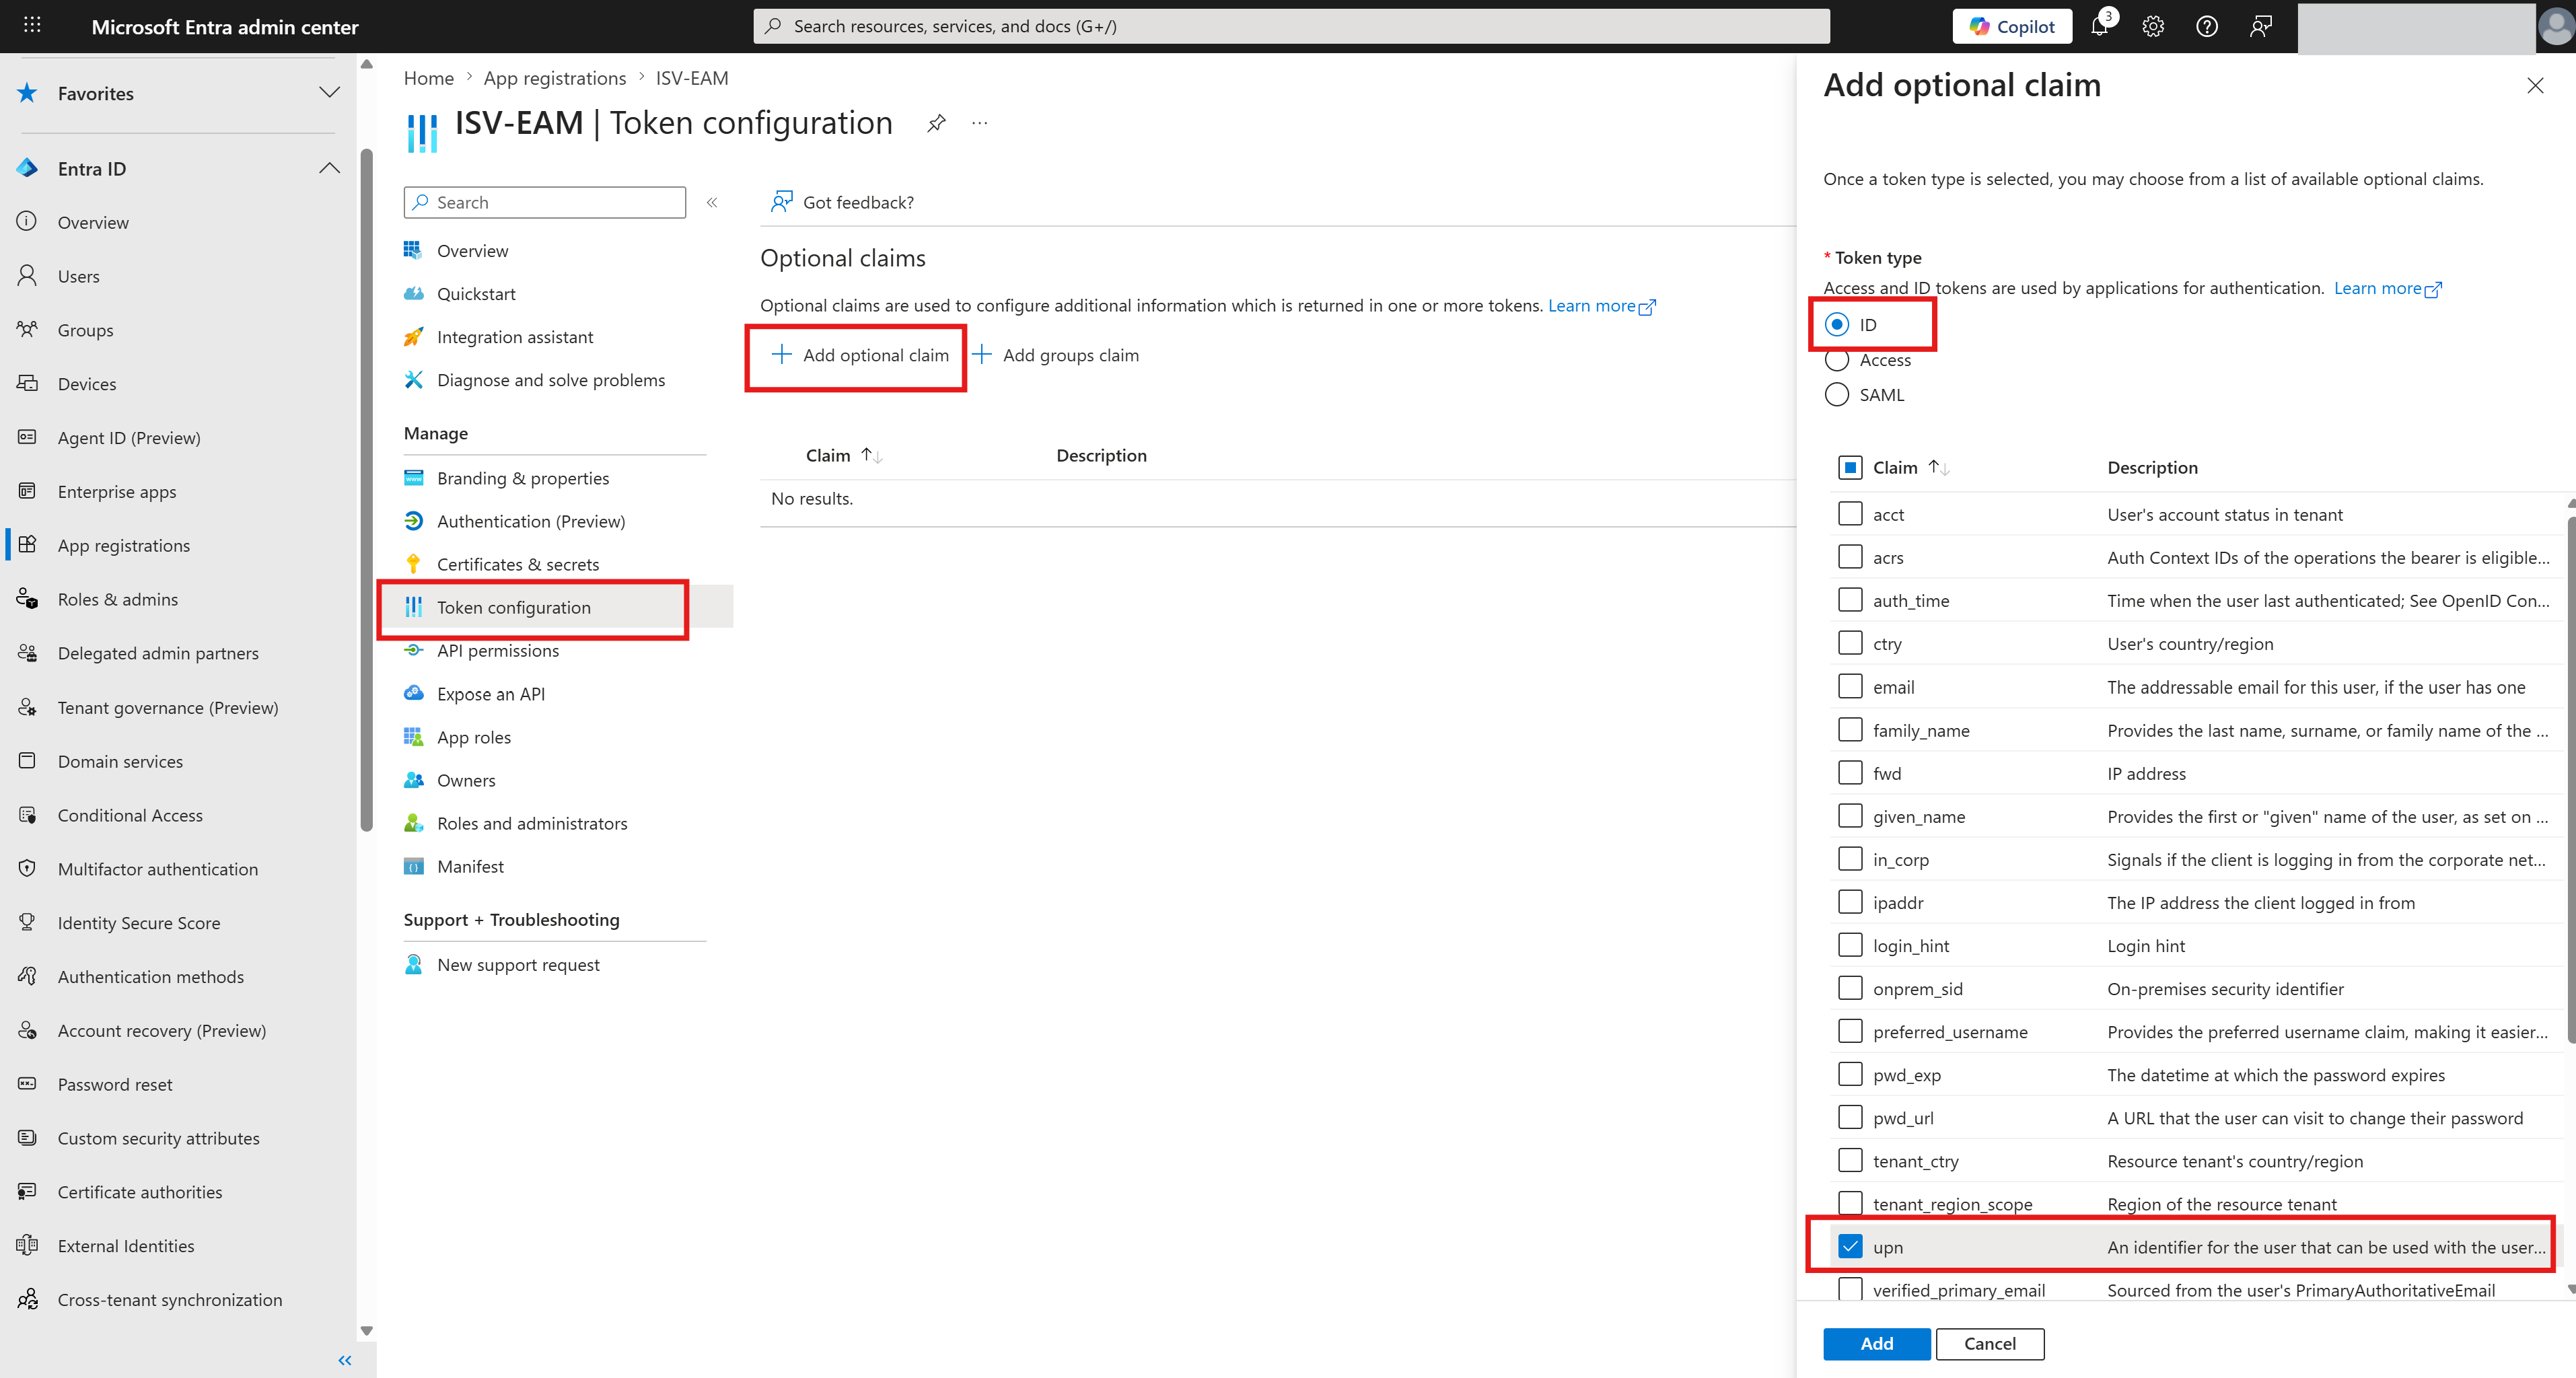This screenshot has width=2576, height=1378.
Task: Click the Manifest icon
Action: [x=413, y=866]
